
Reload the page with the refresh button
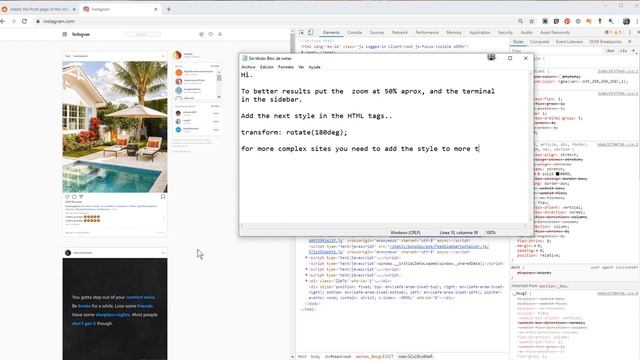point(24,21)
